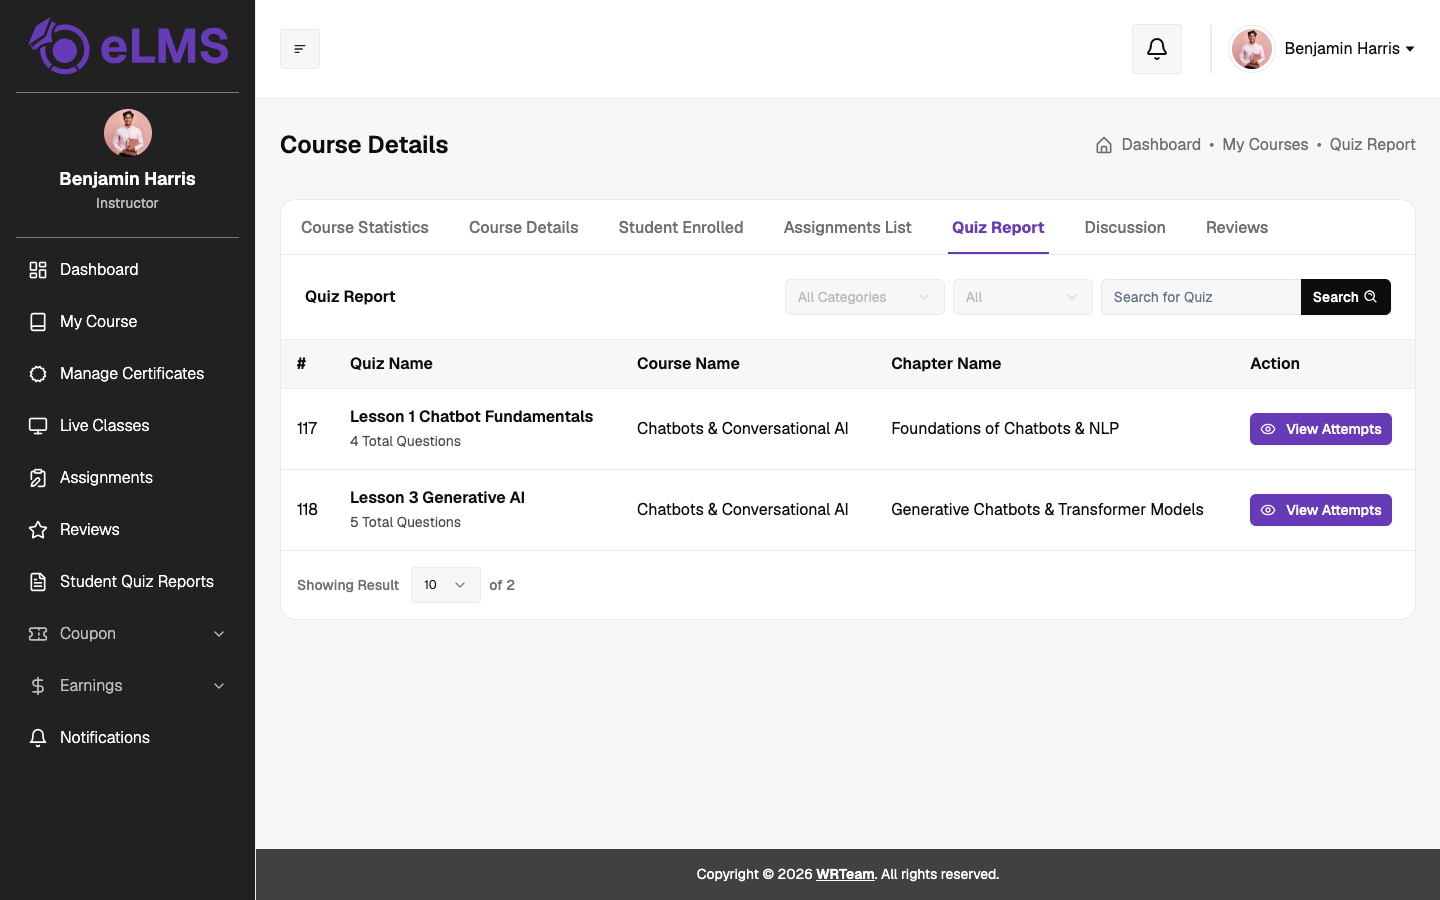The height and width of the screenshot is (900, 1440).
Task: Click the Reviews star icon in sidebar
Action: [38, 530]
